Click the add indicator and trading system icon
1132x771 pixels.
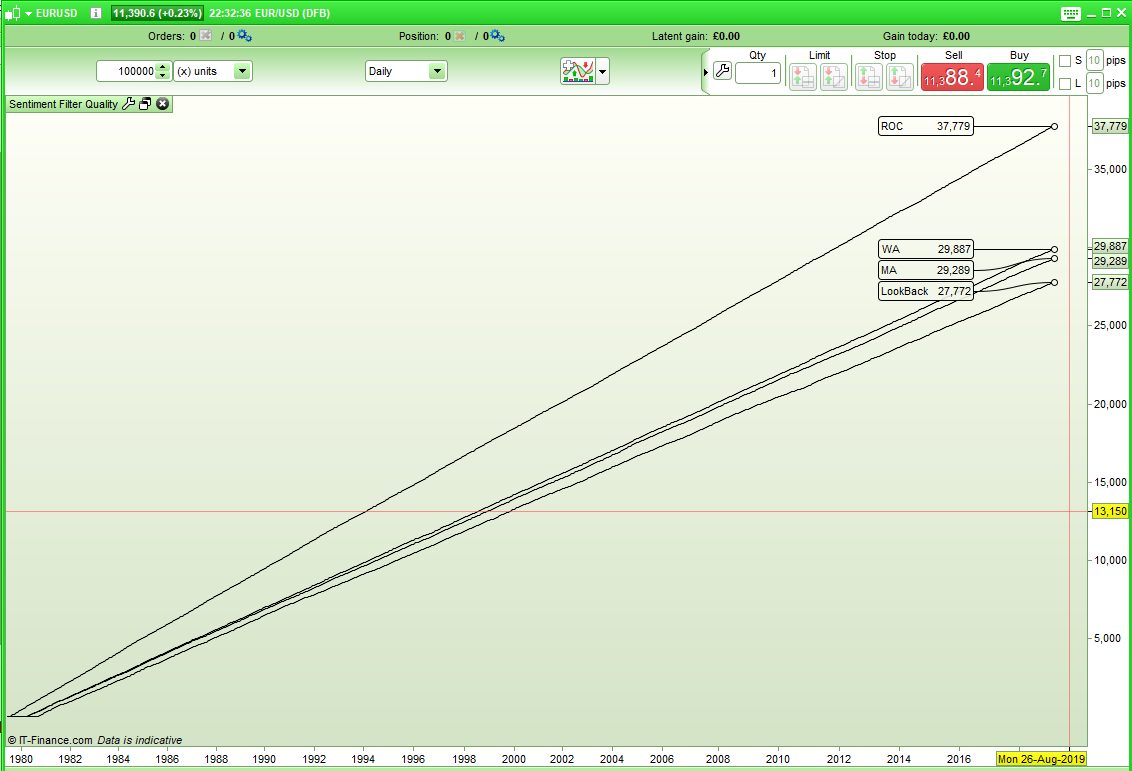(x=578, y=71)
